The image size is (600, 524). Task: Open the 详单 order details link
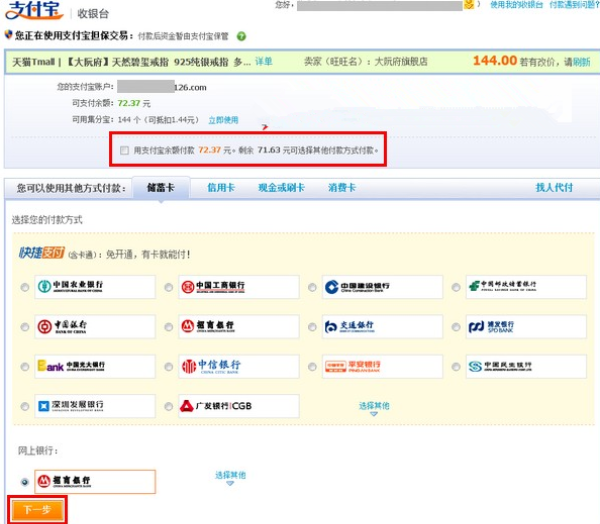click(x=263, y=62)
